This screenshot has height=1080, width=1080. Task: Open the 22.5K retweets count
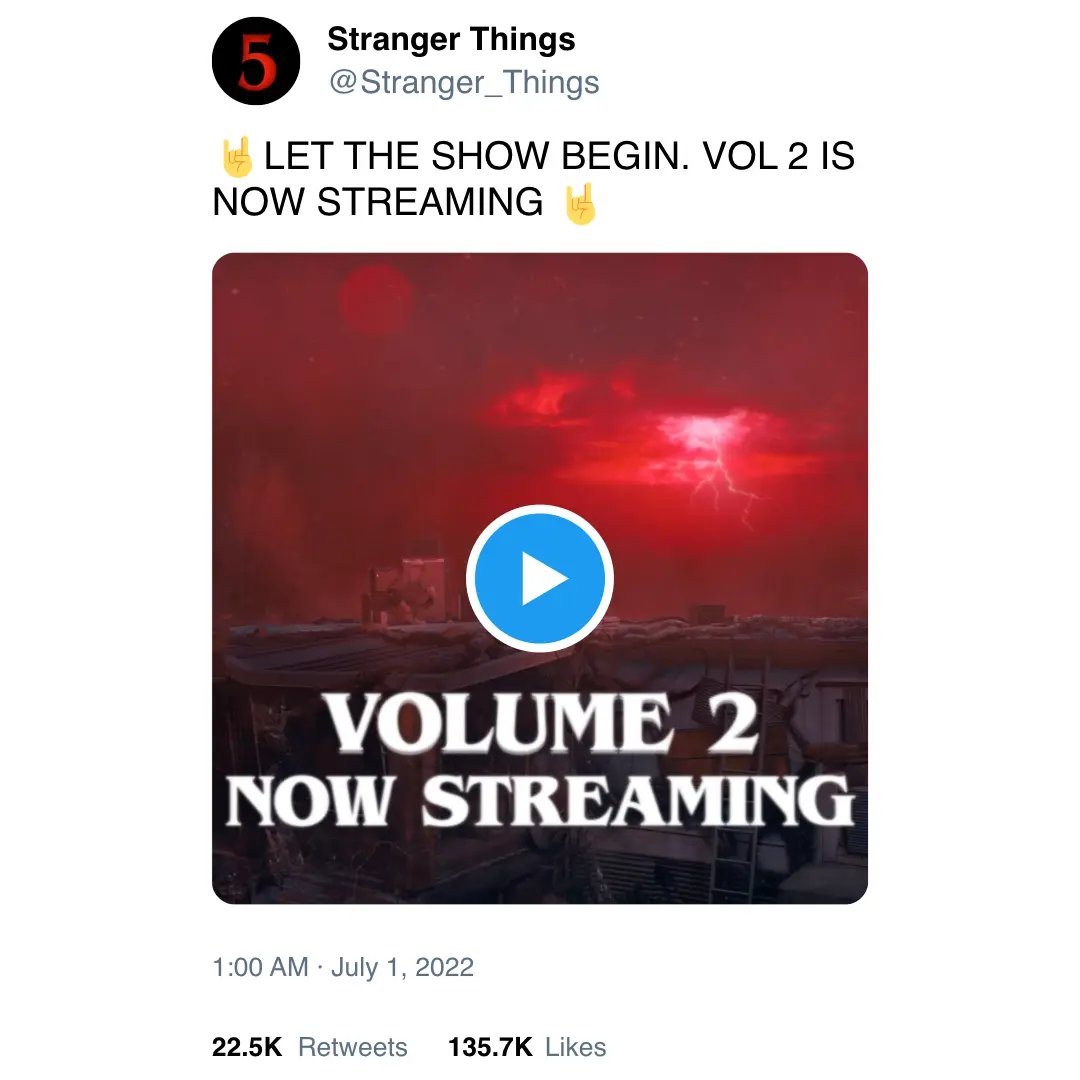(x=247, y=1047)
